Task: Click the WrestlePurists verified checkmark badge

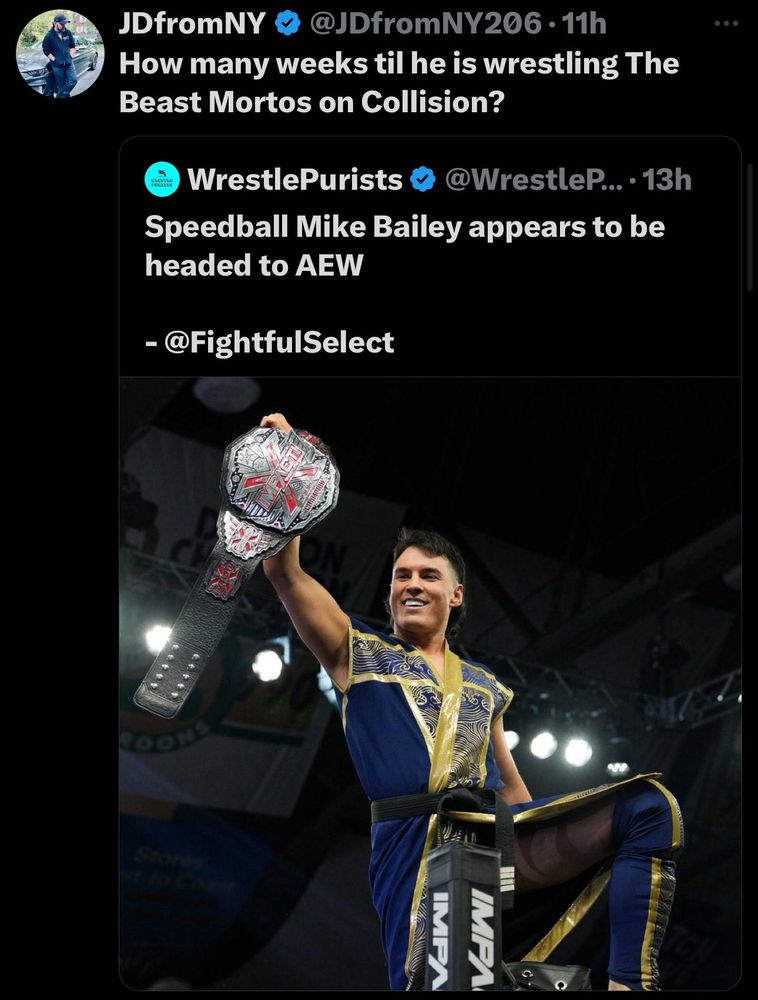Action: [x=422, y=180]
